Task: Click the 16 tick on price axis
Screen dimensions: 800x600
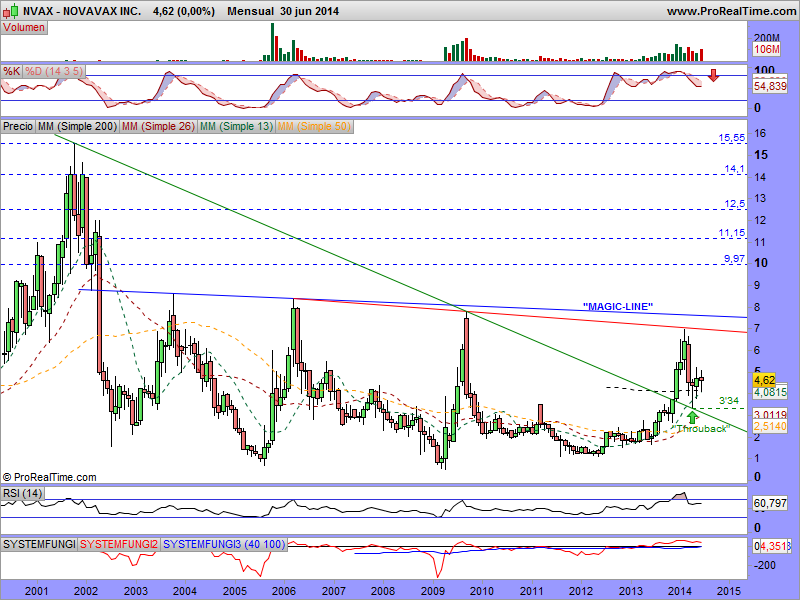Action: [x=760, y=133]
